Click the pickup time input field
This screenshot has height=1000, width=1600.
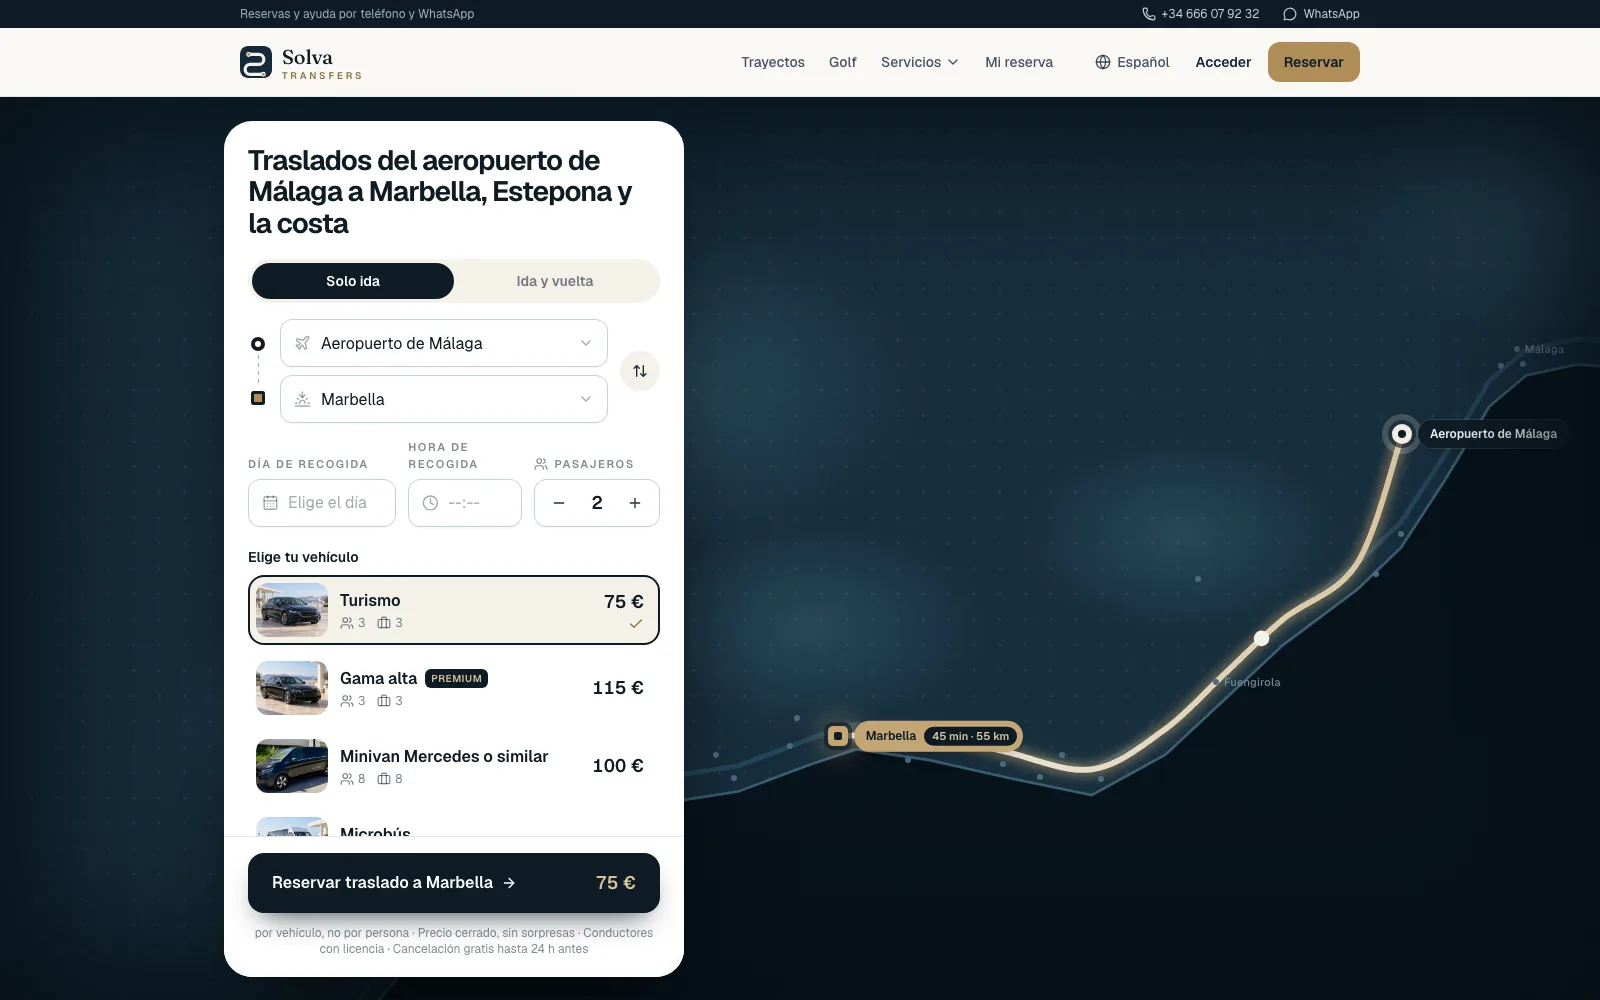point(465,503)
